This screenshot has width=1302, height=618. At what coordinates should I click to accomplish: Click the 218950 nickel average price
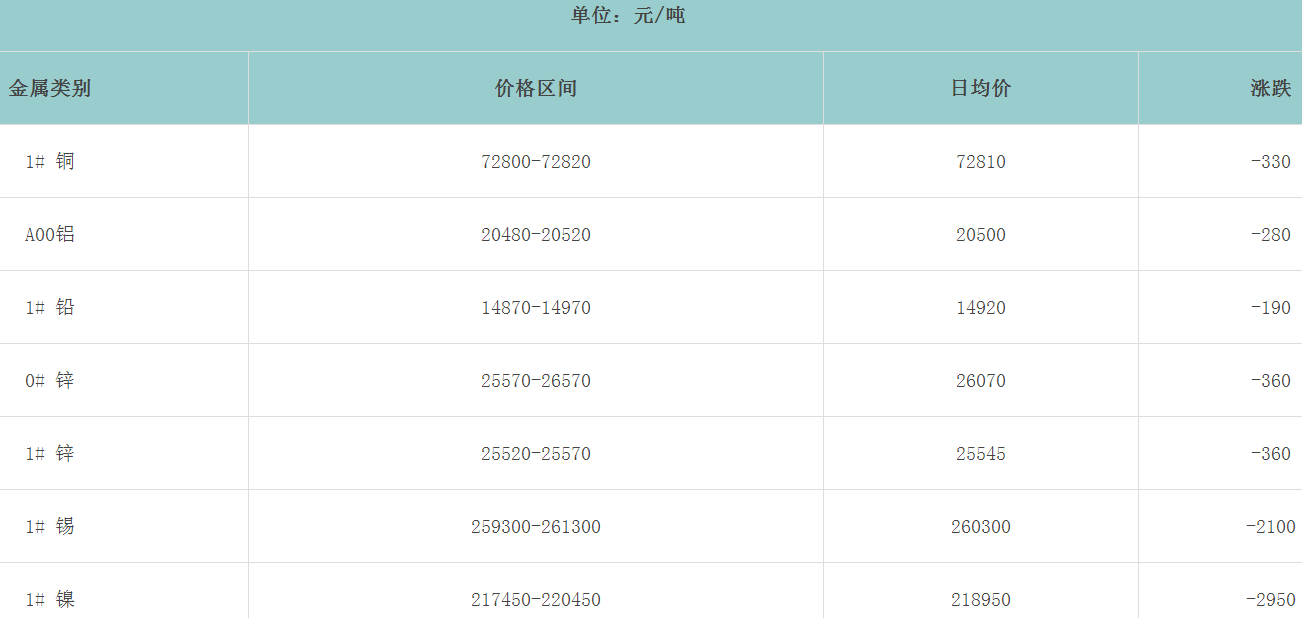980,599
